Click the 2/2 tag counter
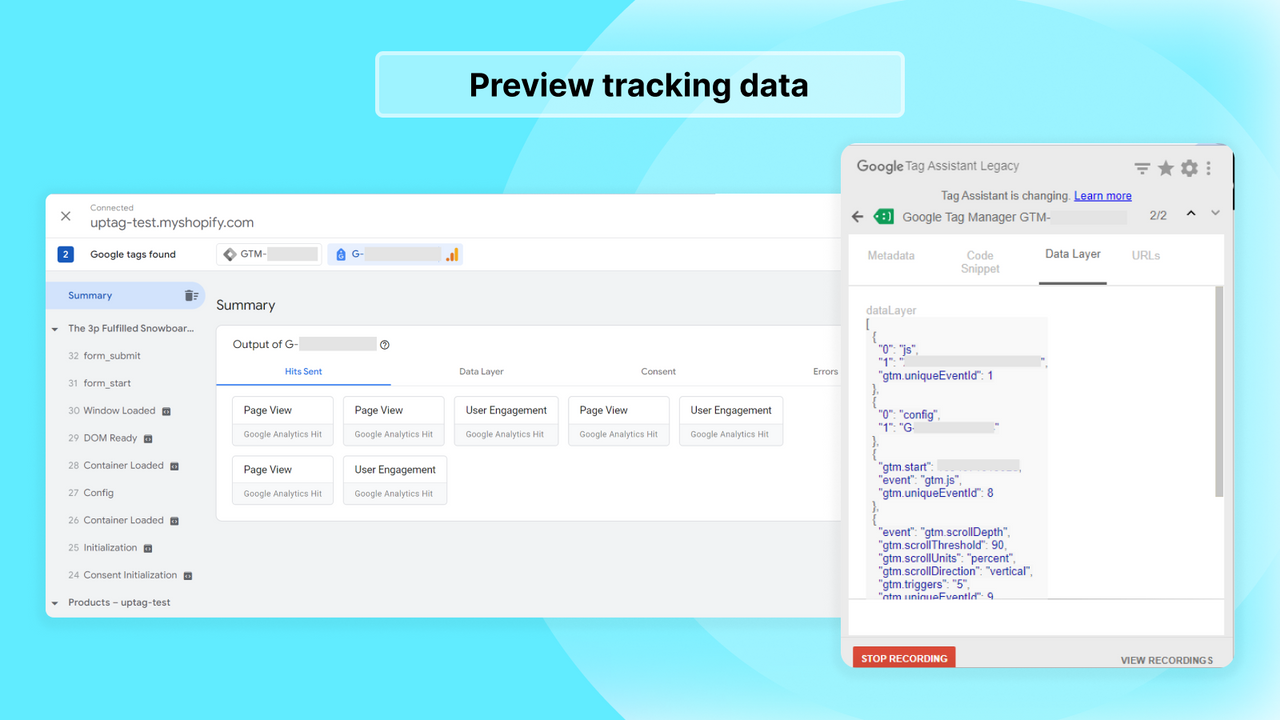The width and height of the screenshot is (1280, 720). tap(1158, 215)
